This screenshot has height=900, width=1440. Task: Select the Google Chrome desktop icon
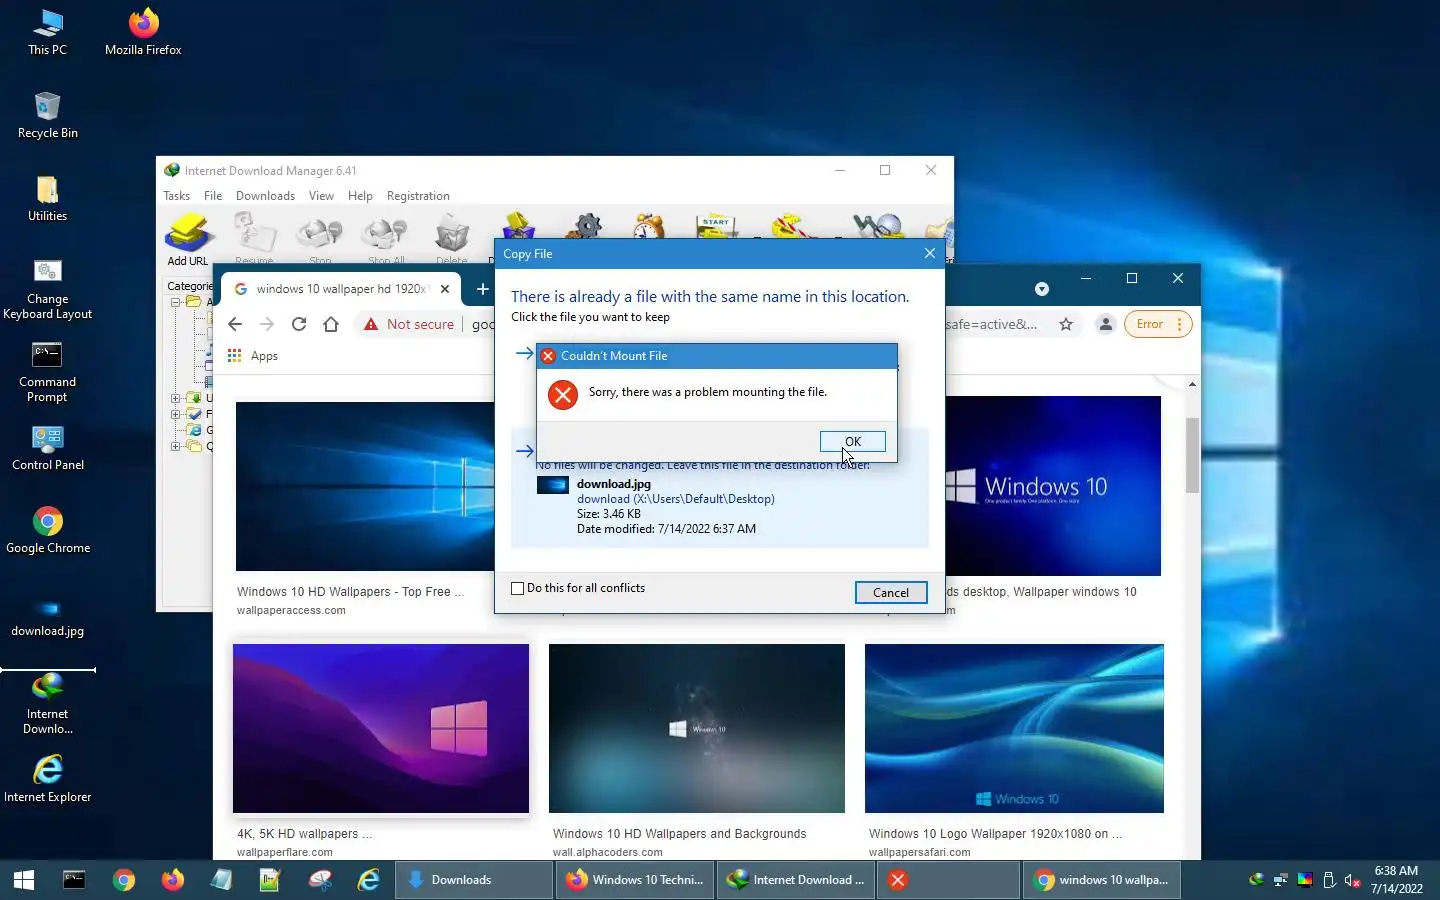pos(47,531)
